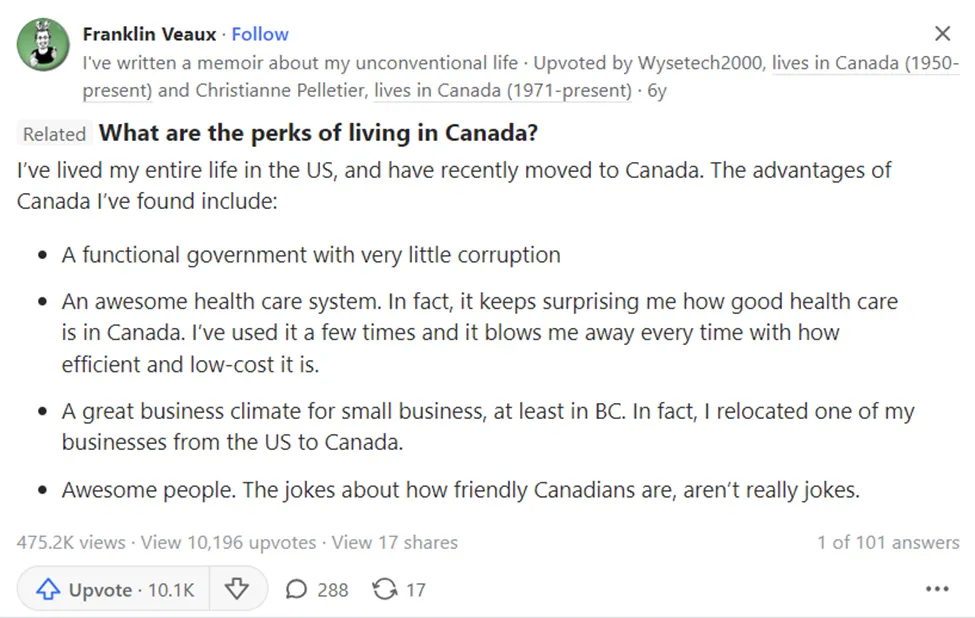
Task: Click the '6y' answer timestamp
Action: click(657, 91)
